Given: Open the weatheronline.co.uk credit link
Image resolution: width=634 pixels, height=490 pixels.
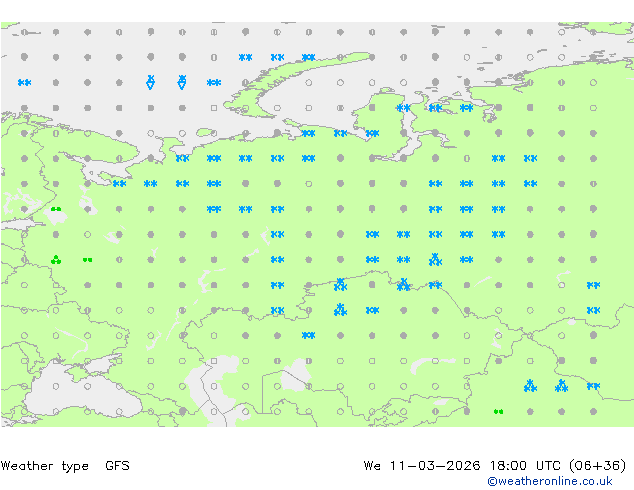Looking at the screenshot, I should coord(550,481).
